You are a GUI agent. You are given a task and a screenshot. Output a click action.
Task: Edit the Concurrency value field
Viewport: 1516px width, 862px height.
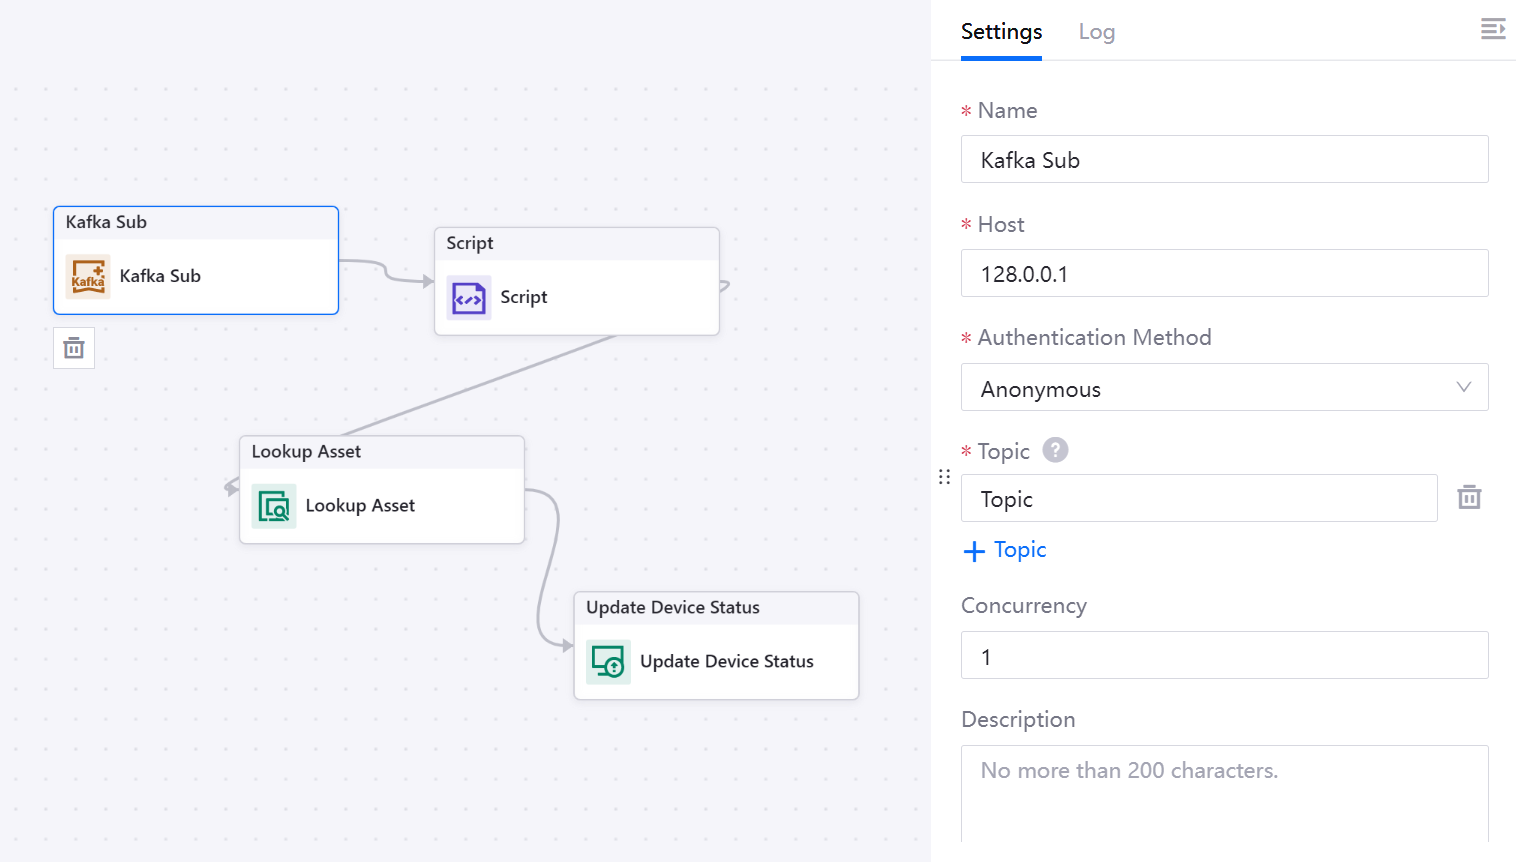pos(1223,656)
